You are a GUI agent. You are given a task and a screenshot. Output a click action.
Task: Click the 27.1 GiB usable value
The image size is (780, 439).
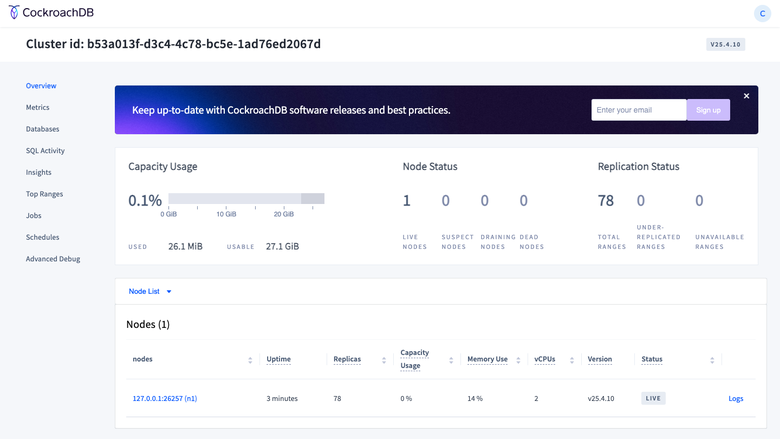pyautogui.click(x=282, y=246)
